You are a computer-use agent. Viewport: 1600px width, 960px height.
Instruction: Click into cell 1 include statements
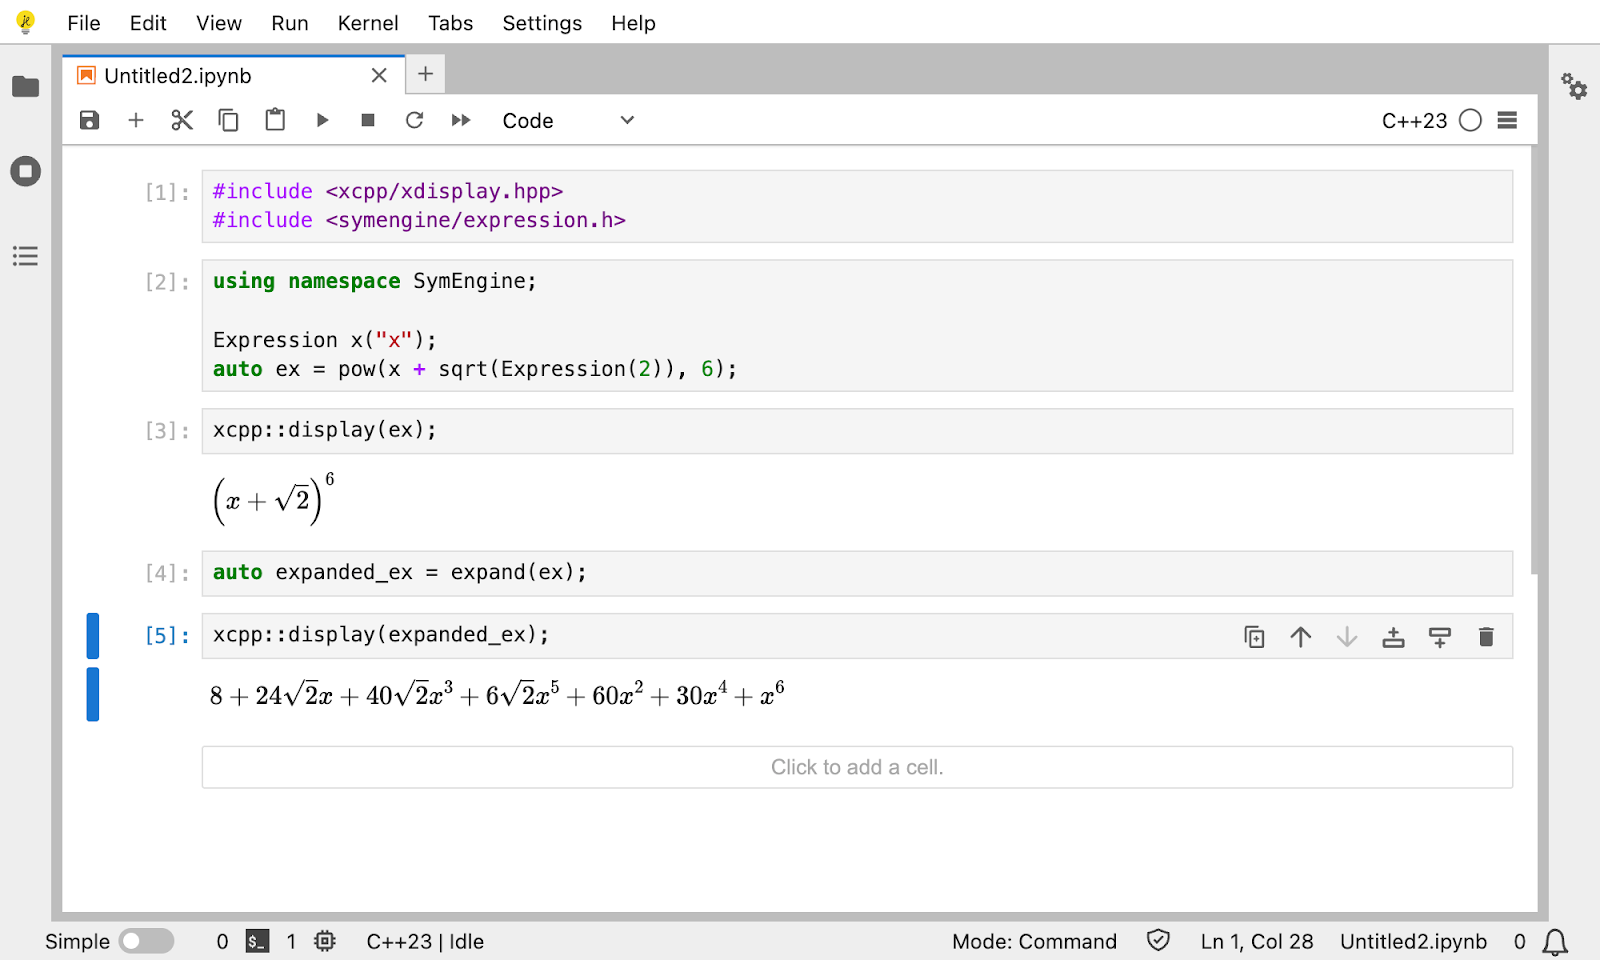tap(857, 206)
